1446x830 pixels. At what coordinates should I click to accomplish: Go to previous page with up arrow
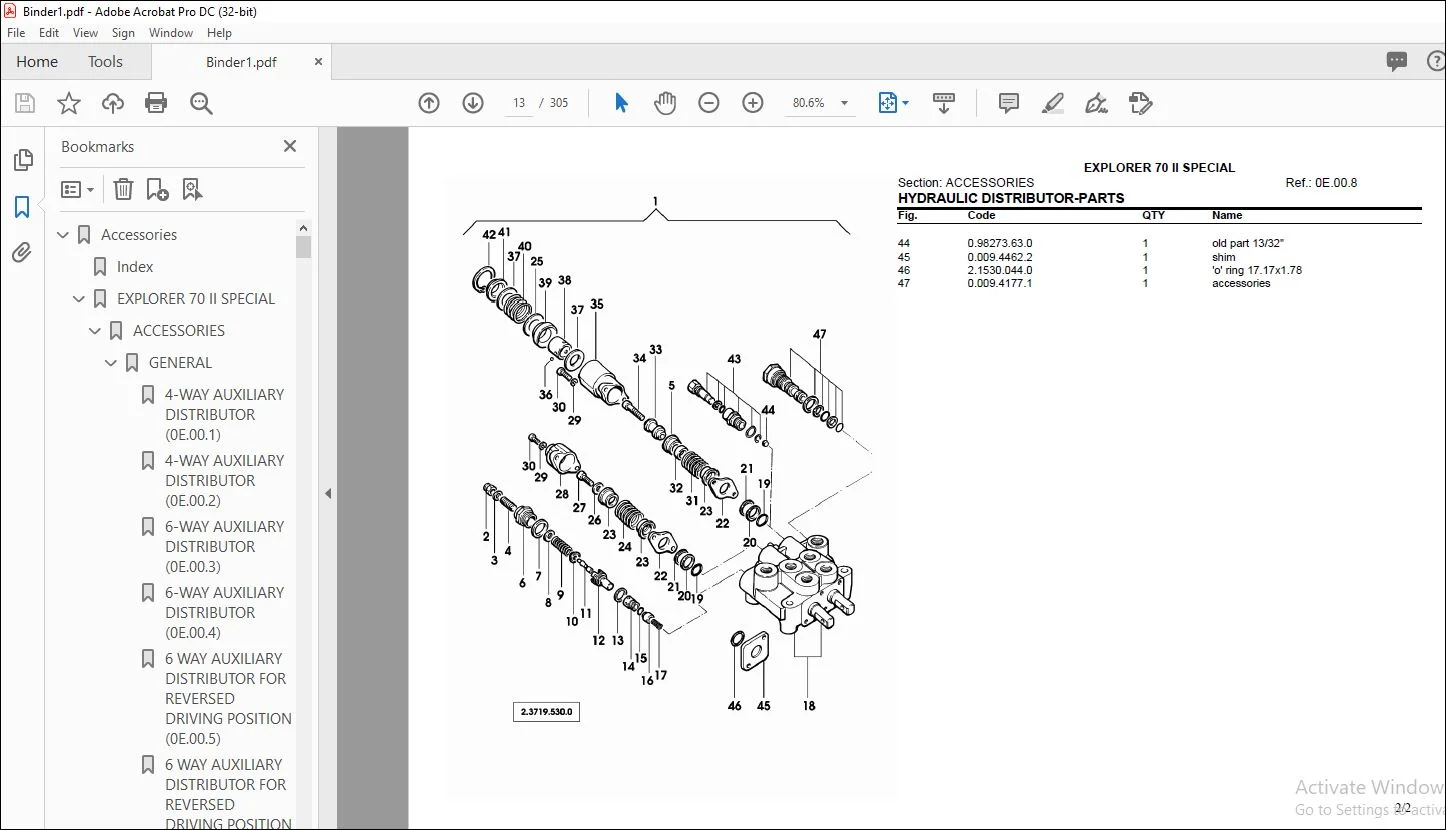(x=429, y=103)
